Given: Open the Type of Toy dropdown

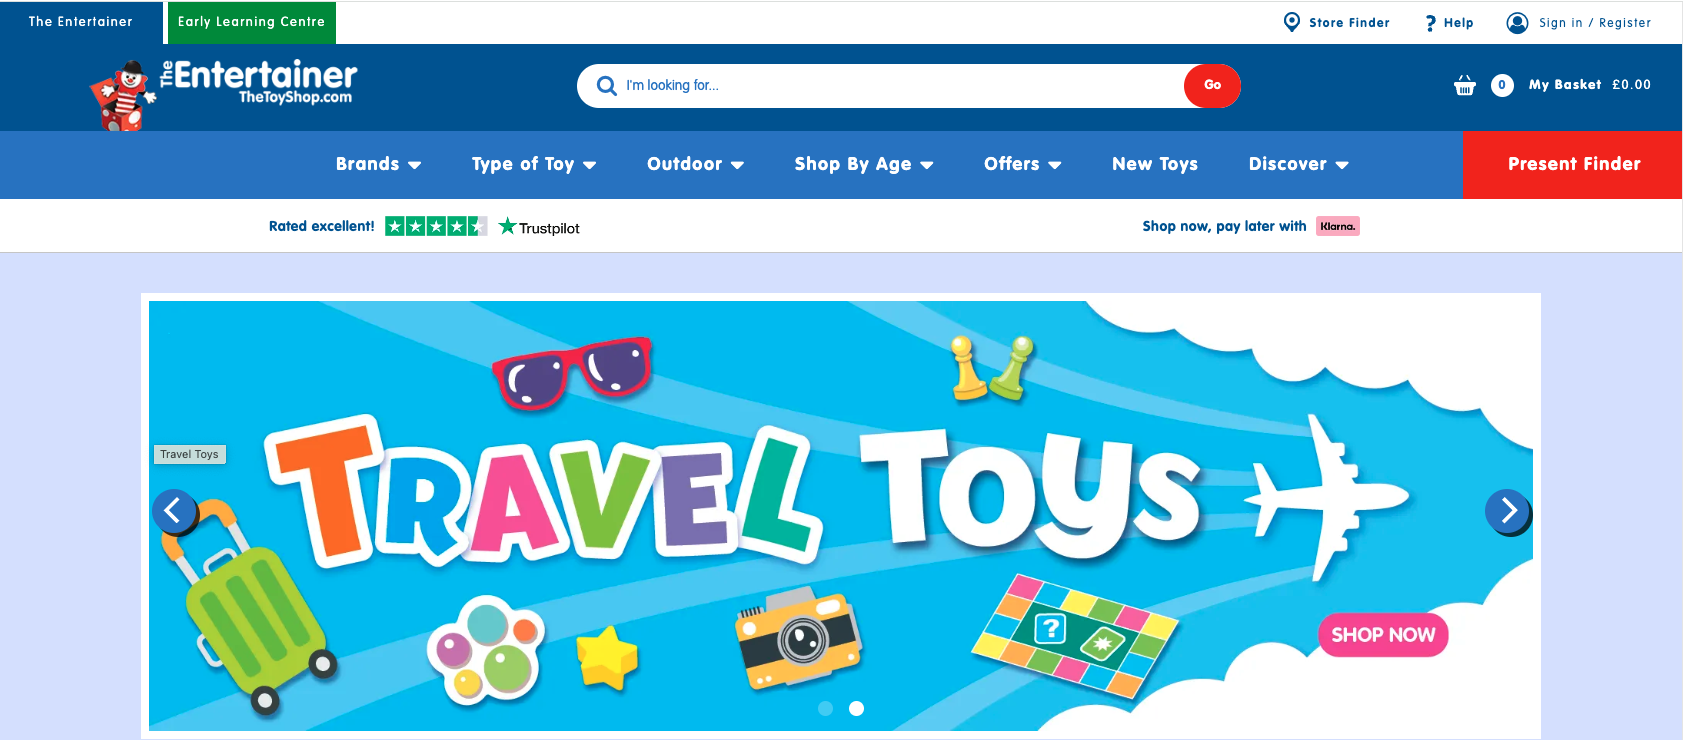Looking at the screenshot, I should 534,164.
